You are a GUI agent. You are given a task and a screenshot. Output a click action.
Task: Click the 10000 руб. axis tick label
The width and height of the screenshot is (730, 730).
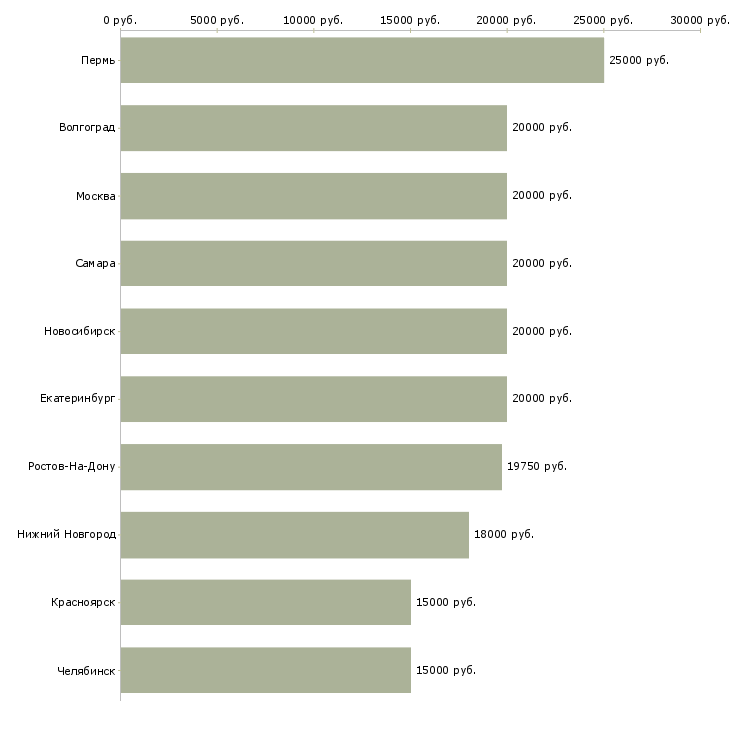pyautogui.click(x=313, y=20)
